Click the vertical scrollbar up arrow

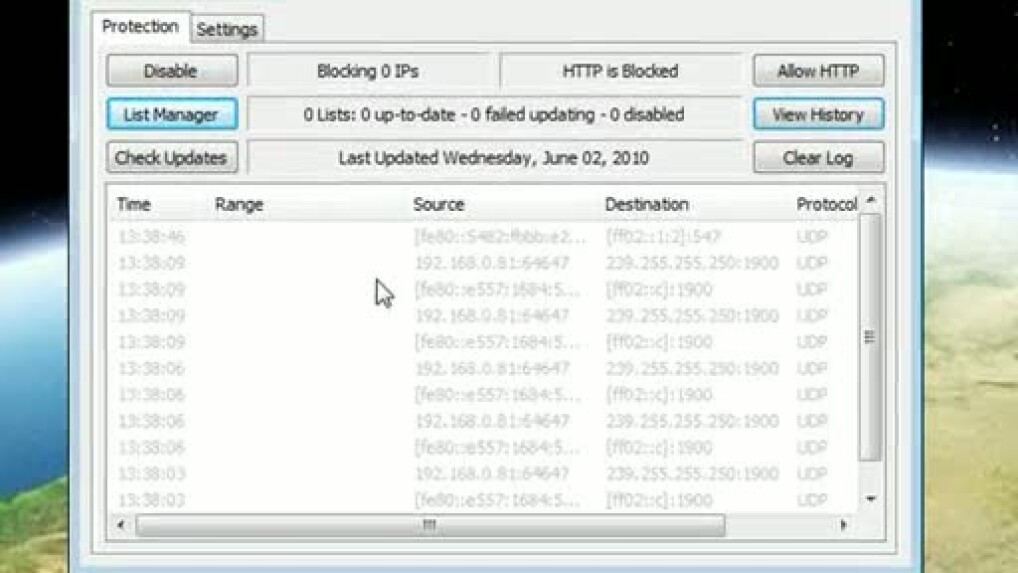click(x=871, y=201)
